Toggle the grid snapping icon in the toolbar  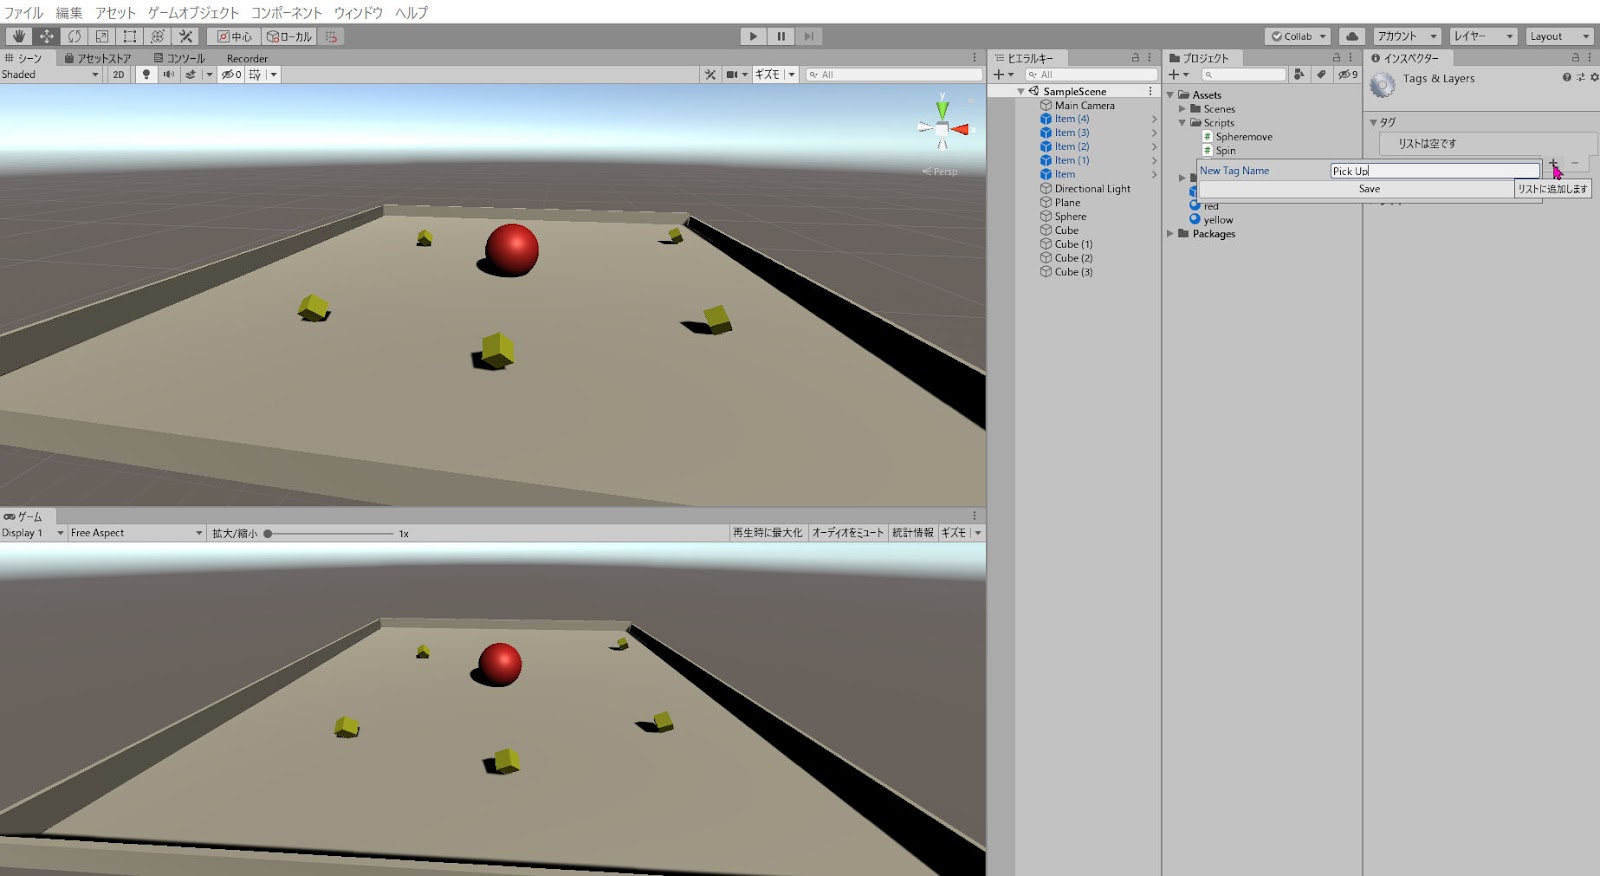point(332,36)
